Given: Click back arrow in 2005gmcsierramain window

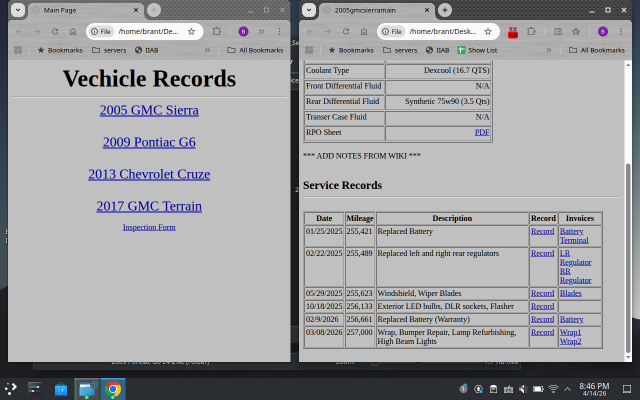Looking at the screenshot, I should 310,31.
